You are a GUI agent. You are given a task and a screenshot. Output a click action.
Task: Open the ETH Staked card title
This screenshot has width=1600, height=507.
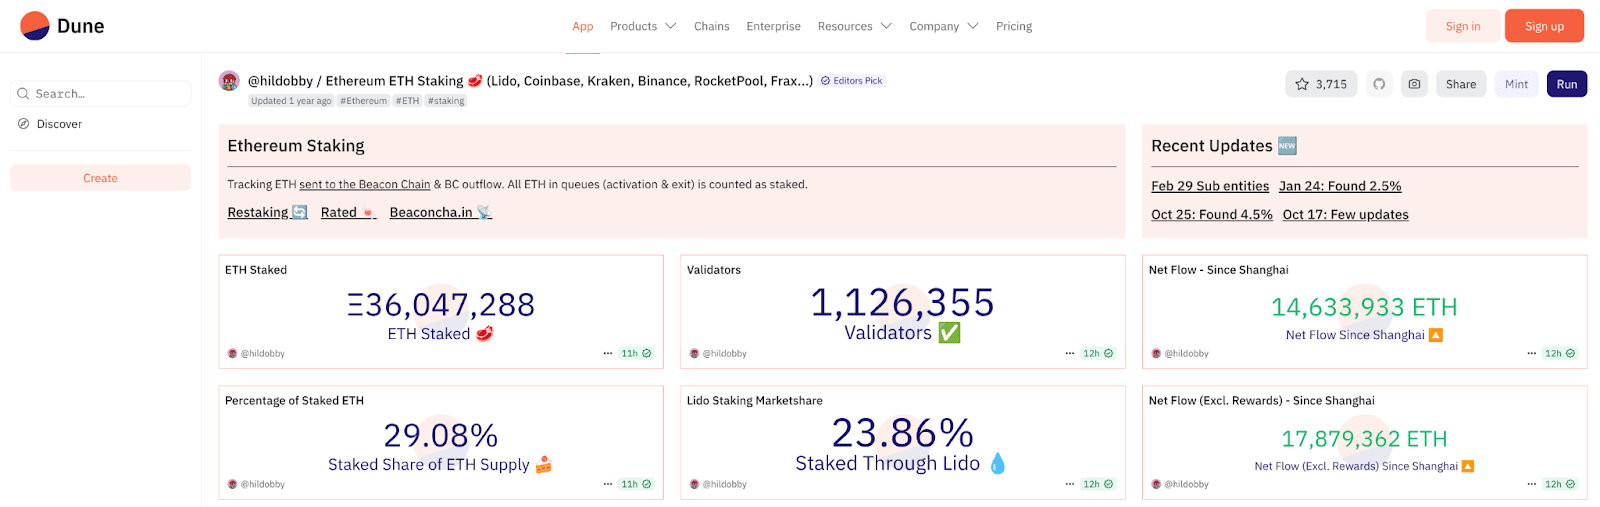click(x=256, y=270)
